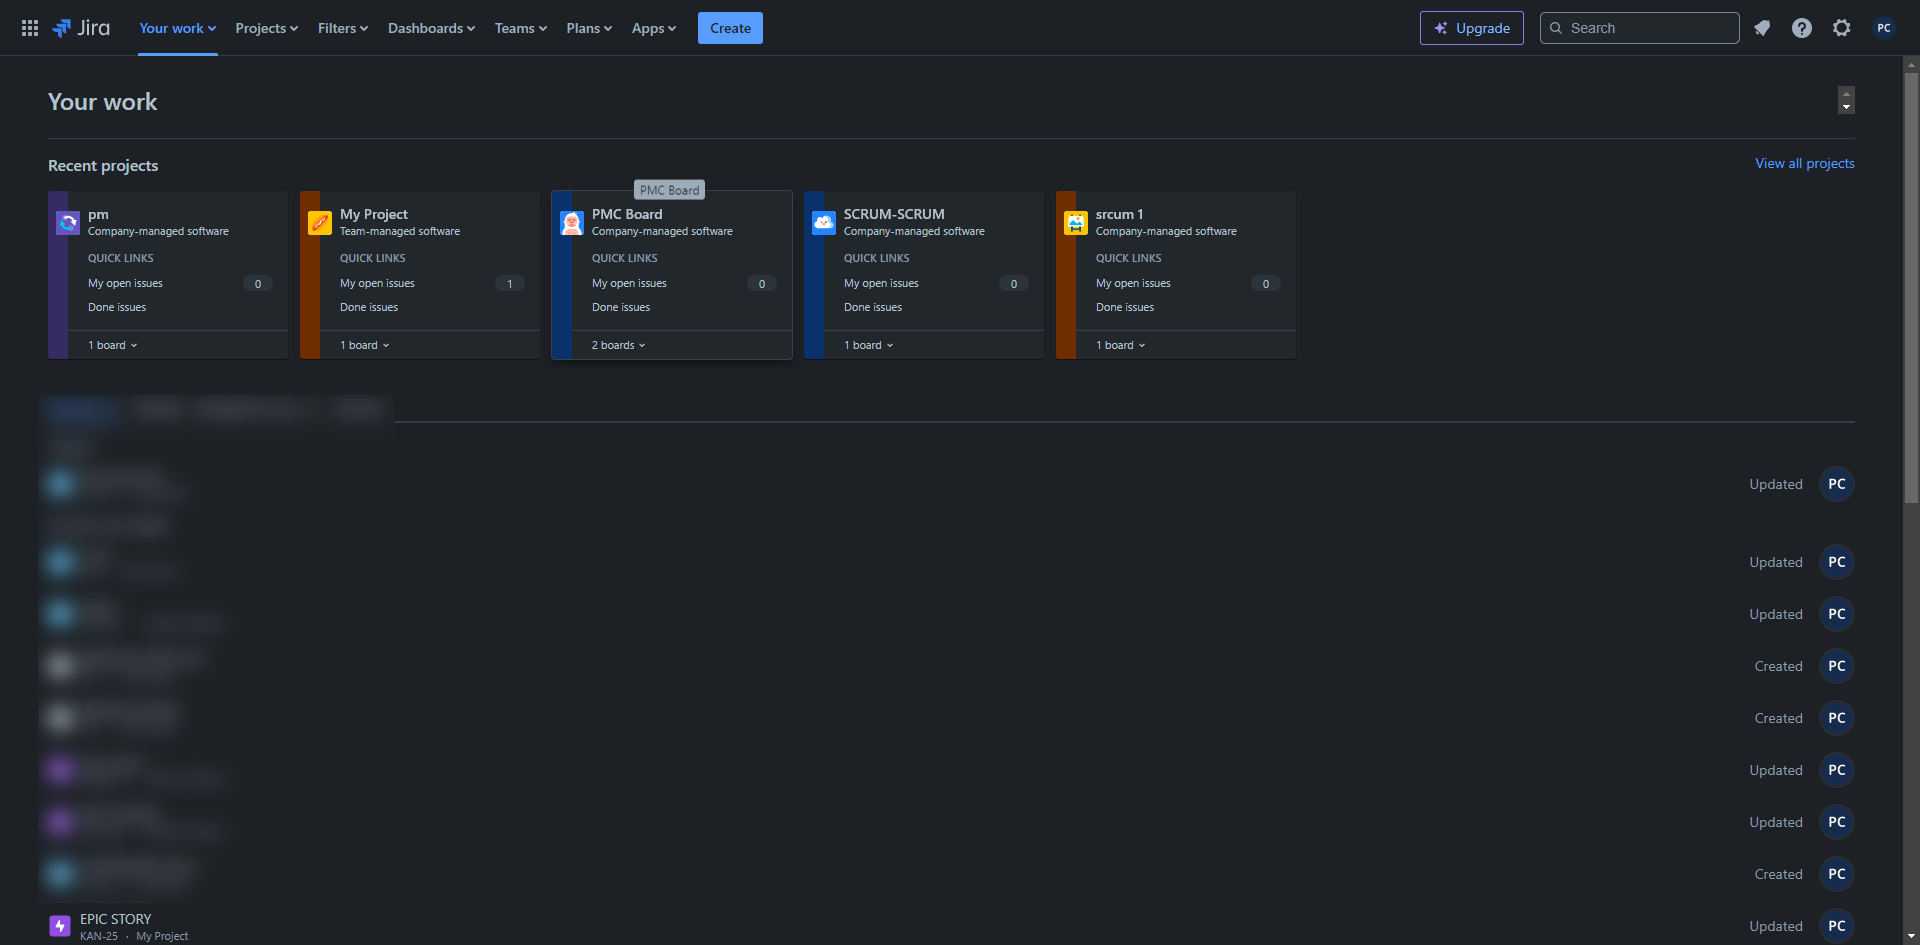
Task: Open srcum 1 title link
Action: coord(1119,214)
